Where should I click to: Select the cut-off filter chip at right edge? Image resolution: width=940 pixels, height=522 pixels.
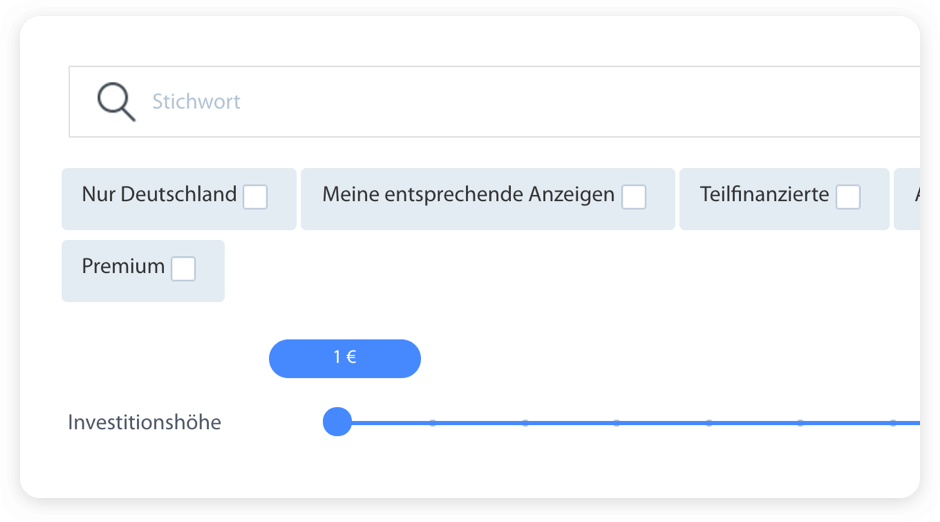tap(907, 199)
